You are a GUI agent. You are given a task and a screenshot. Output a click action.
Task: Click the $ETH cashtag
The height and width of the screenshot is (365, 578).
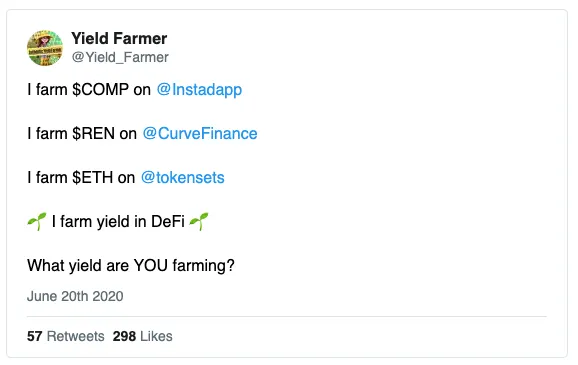93,178
